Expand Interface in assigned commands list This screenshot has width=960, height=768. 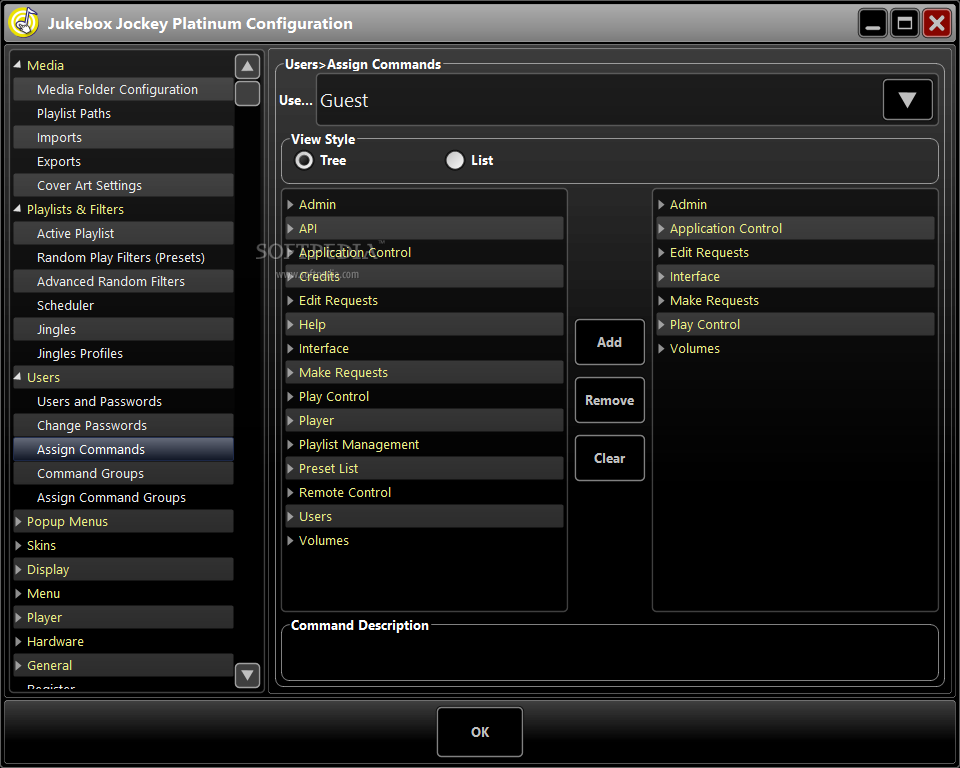[661, 276]
